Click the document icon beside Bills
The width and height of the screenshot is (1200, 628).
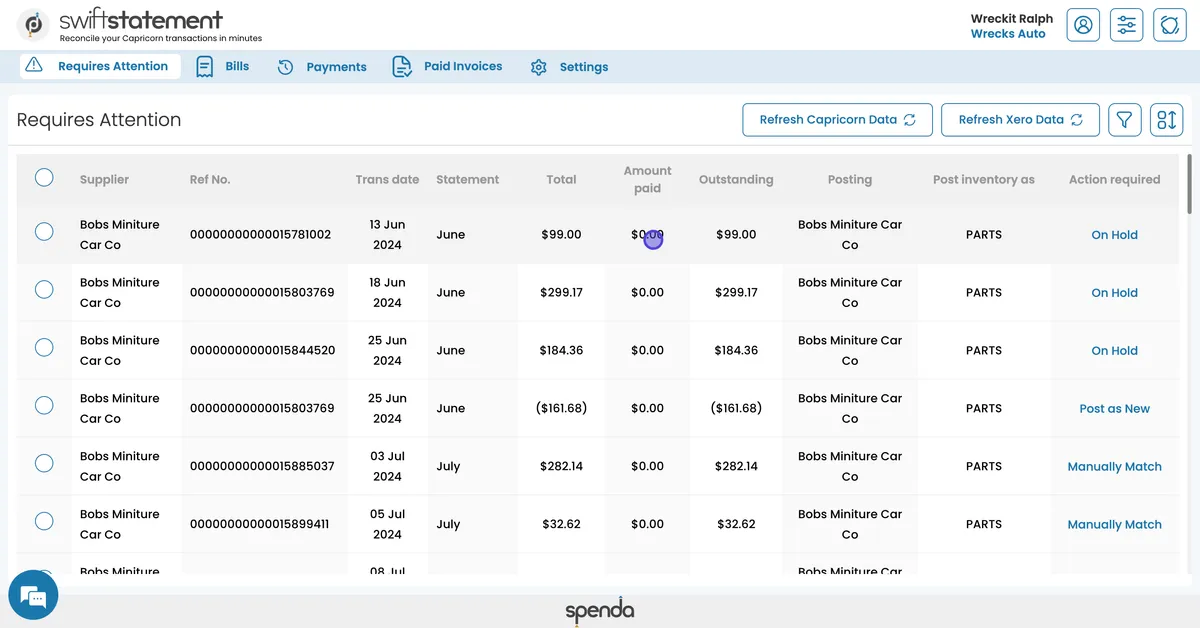(204, 66)
